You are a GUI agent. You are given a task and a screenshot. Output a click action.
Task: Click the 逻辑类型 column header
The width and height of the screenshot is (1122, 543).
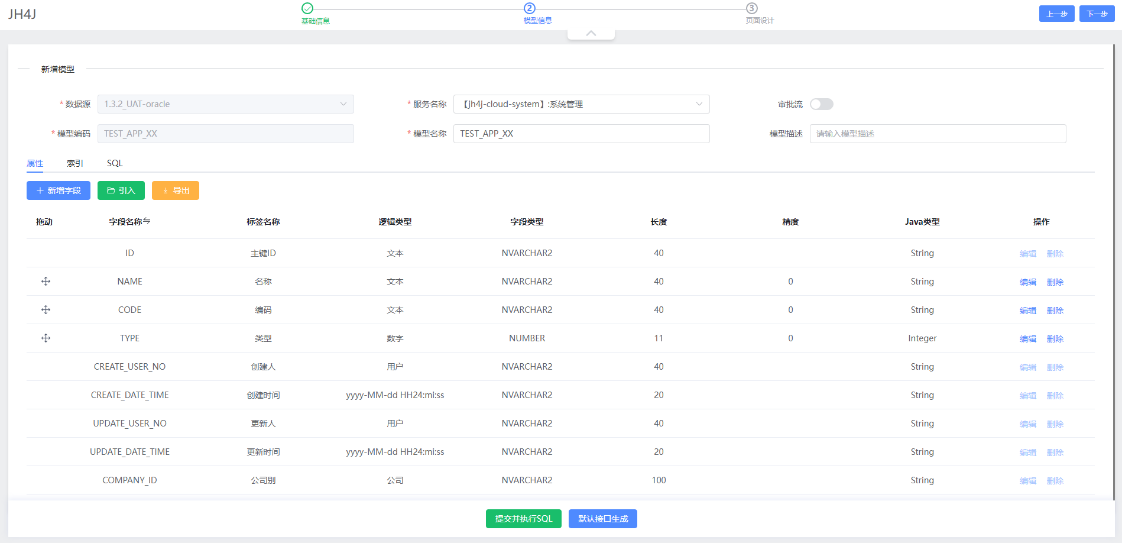click(395, 222)
